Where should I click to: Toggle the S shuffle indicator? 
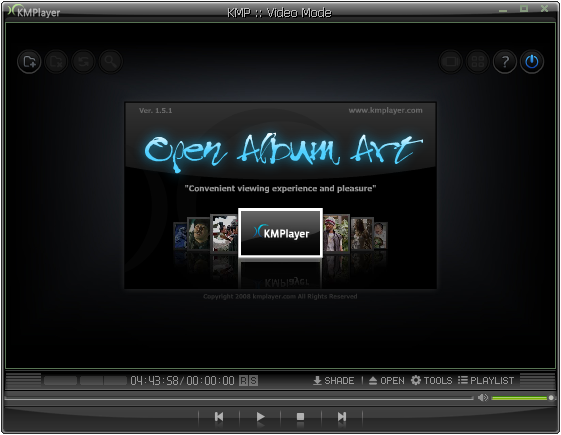point(253,381)
